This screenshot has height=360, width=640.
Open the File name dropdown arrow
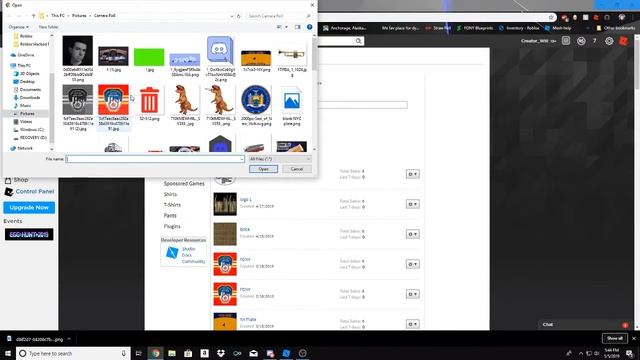241,159
